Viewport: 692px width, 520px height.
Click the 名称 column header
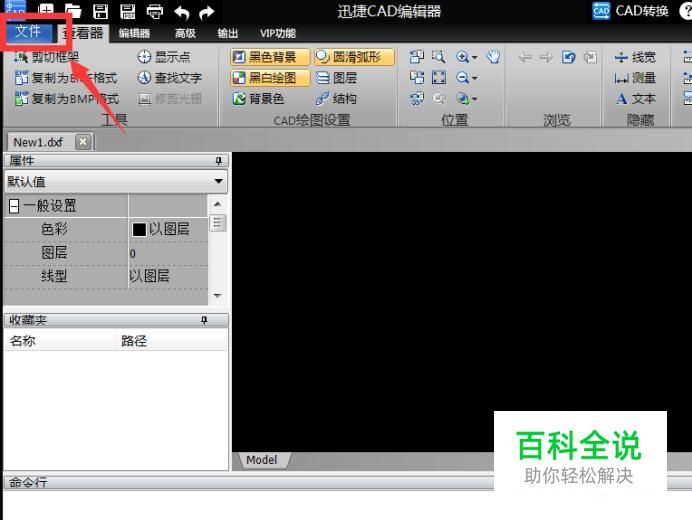(59, 340)
